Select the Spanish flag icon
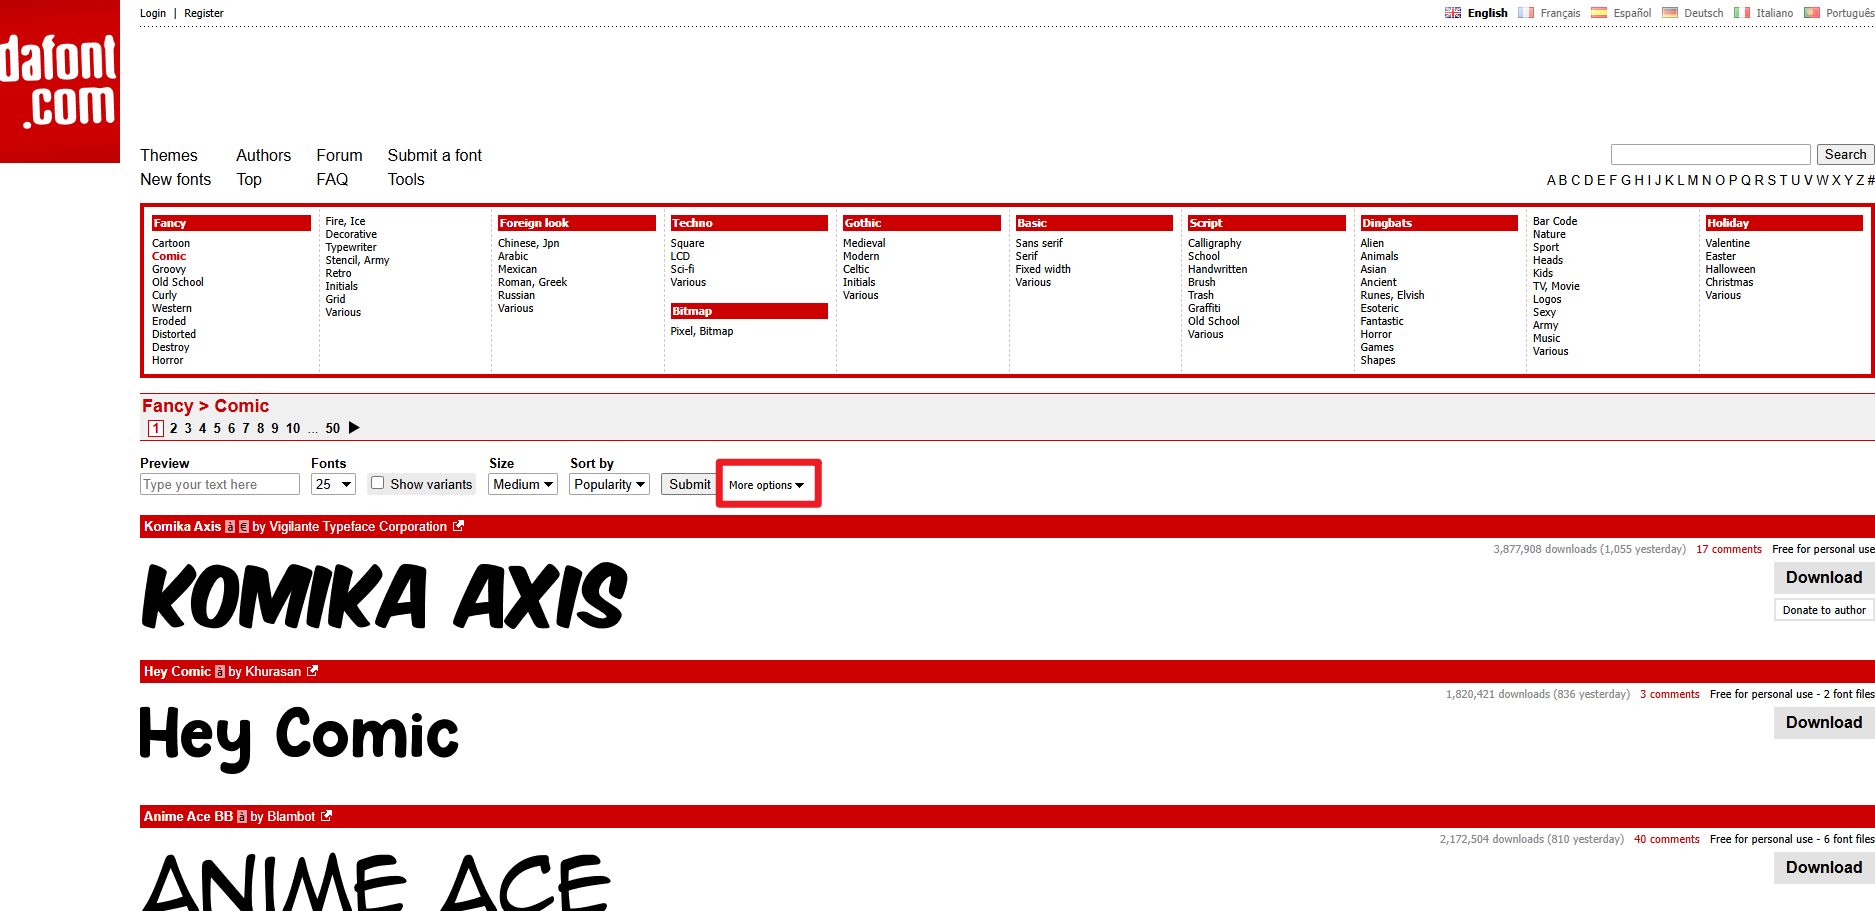The image size is (1875, 911). pos(1599,13)
